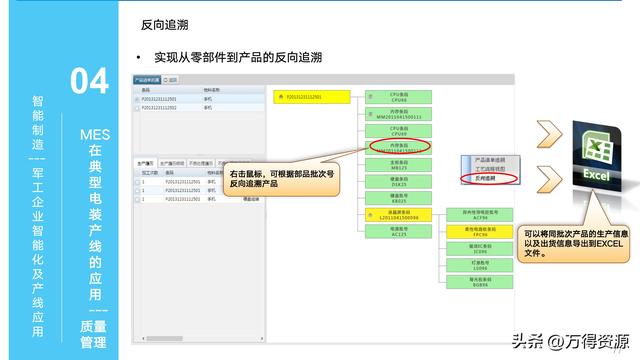The width and height of the screenshot is (640, 360).
Task: Select the 内存条码 MM2011041500111 node
Action: click(398, 114)
